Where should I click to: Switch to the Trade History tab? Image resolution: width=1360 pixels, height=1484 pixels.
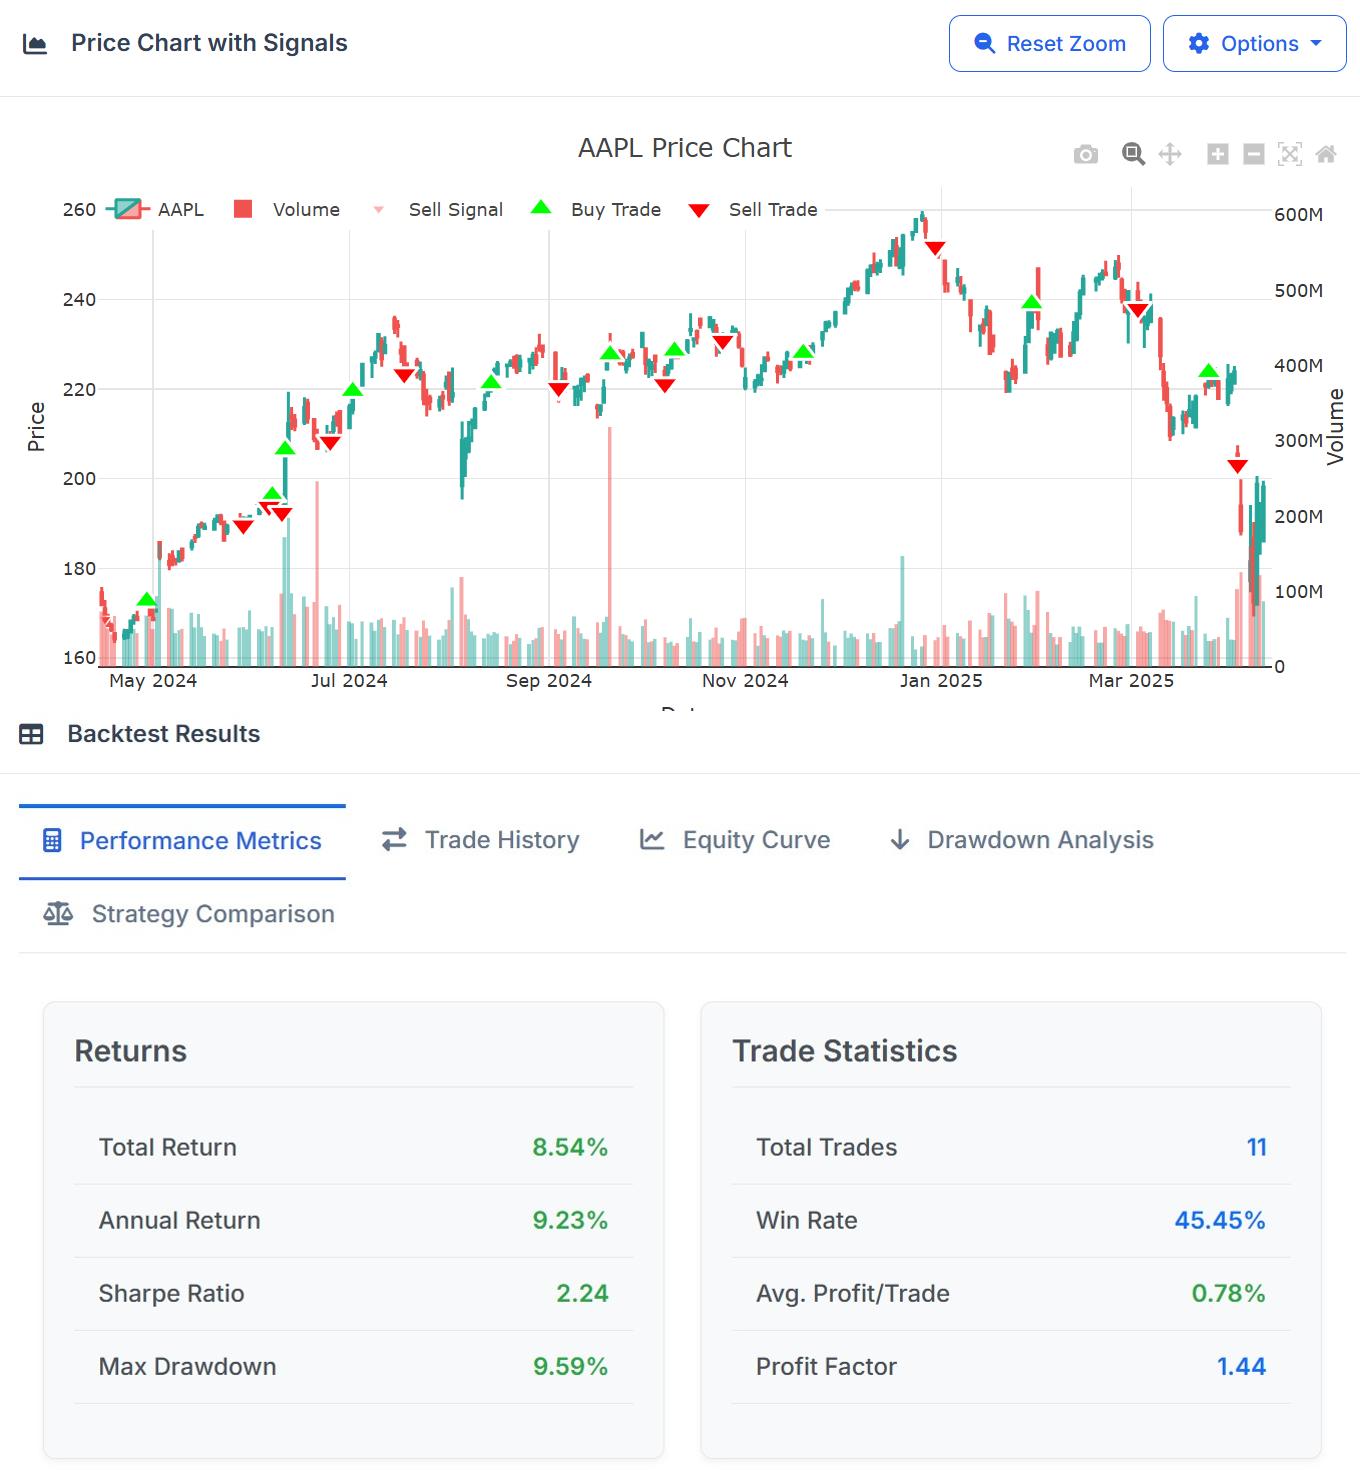click(x=480, y=840)
